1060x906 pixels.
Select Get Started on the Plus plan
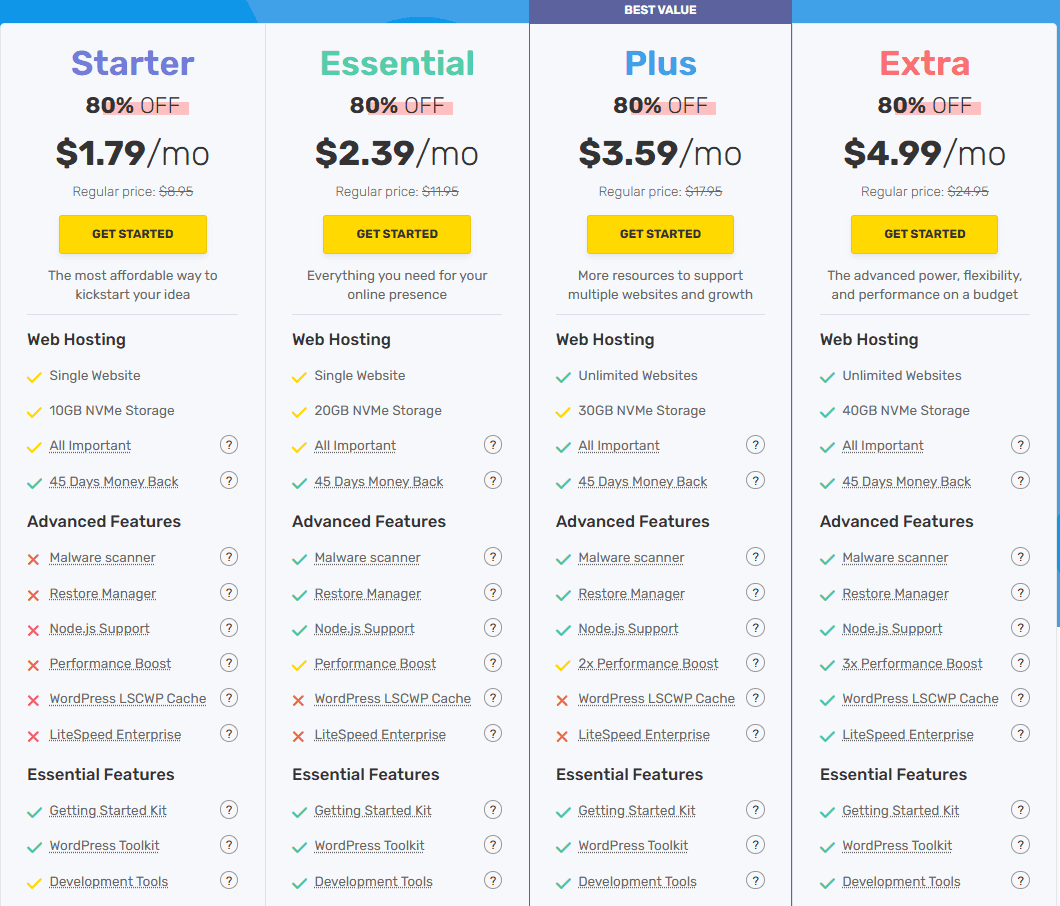pyautogui.click(x=660, y=234)
